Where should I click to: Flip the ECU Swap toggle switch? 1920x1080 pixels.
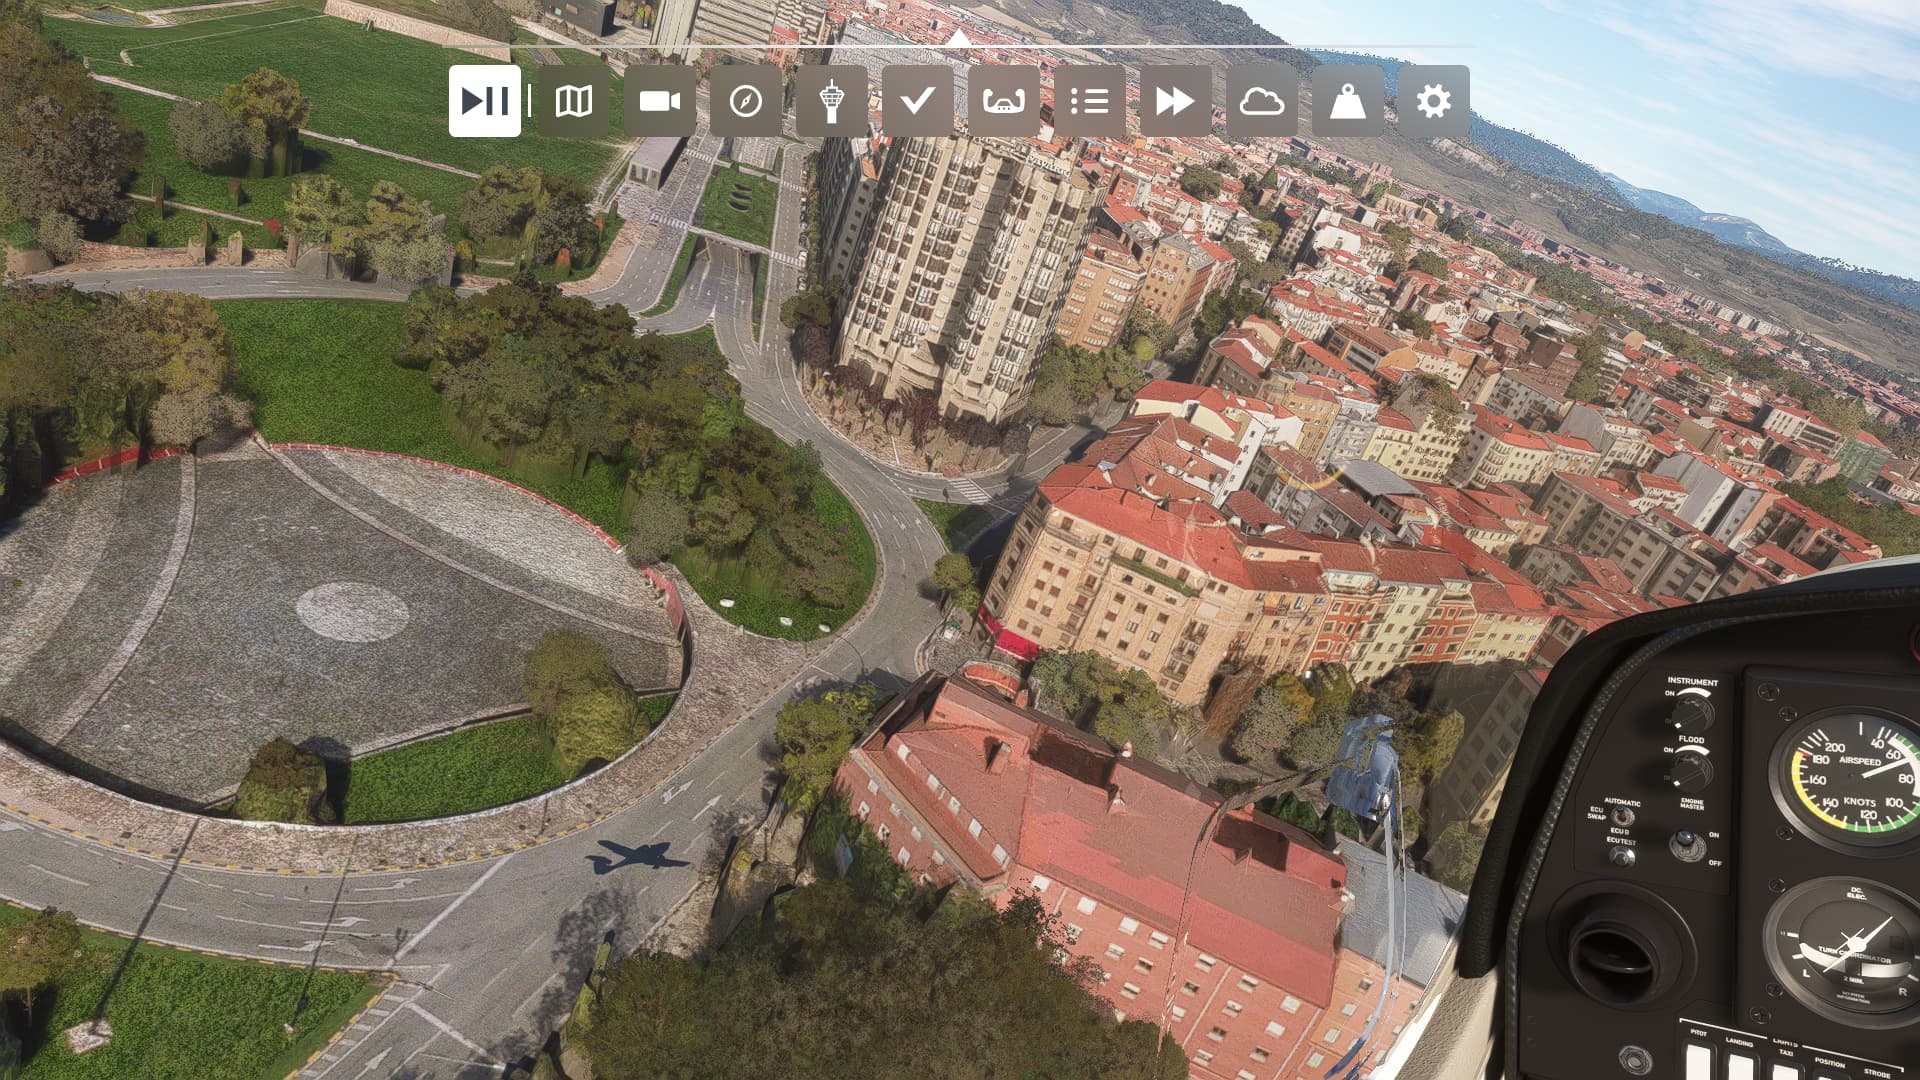pyautogui.click(x=1623, y=816)
